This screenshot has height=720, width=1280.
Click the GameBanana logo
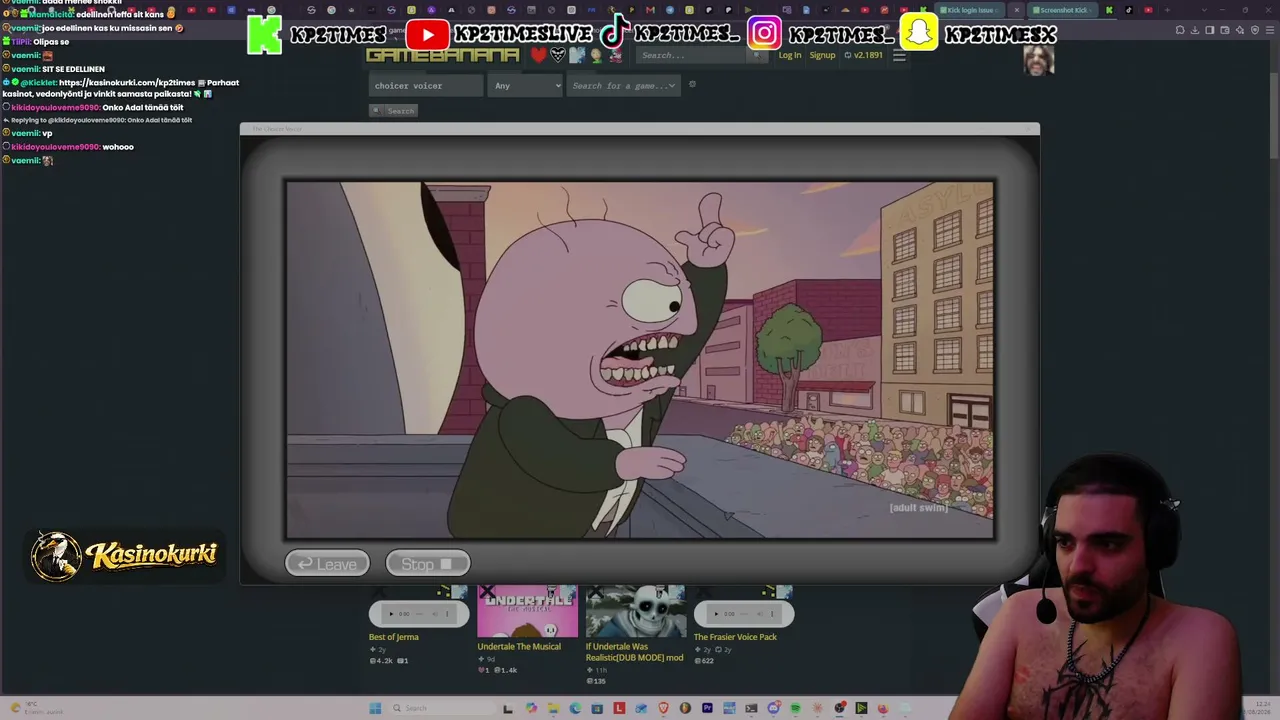click(x=443, y=55)
